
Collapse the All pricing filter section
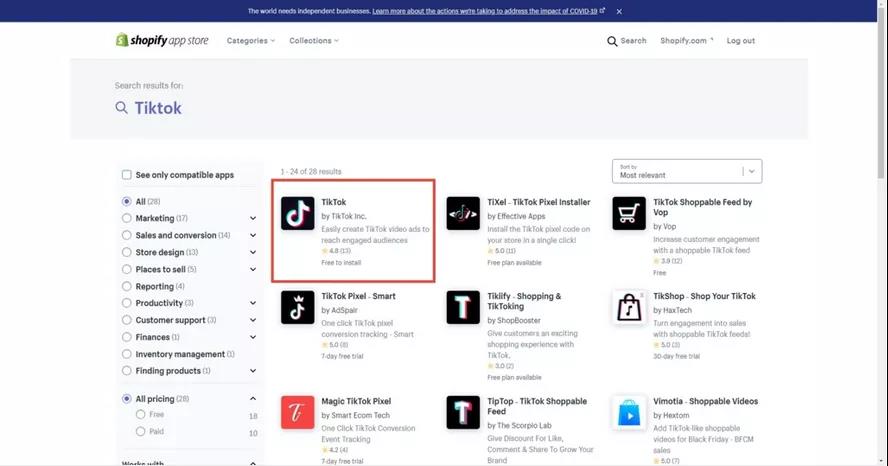pos(253,399)
